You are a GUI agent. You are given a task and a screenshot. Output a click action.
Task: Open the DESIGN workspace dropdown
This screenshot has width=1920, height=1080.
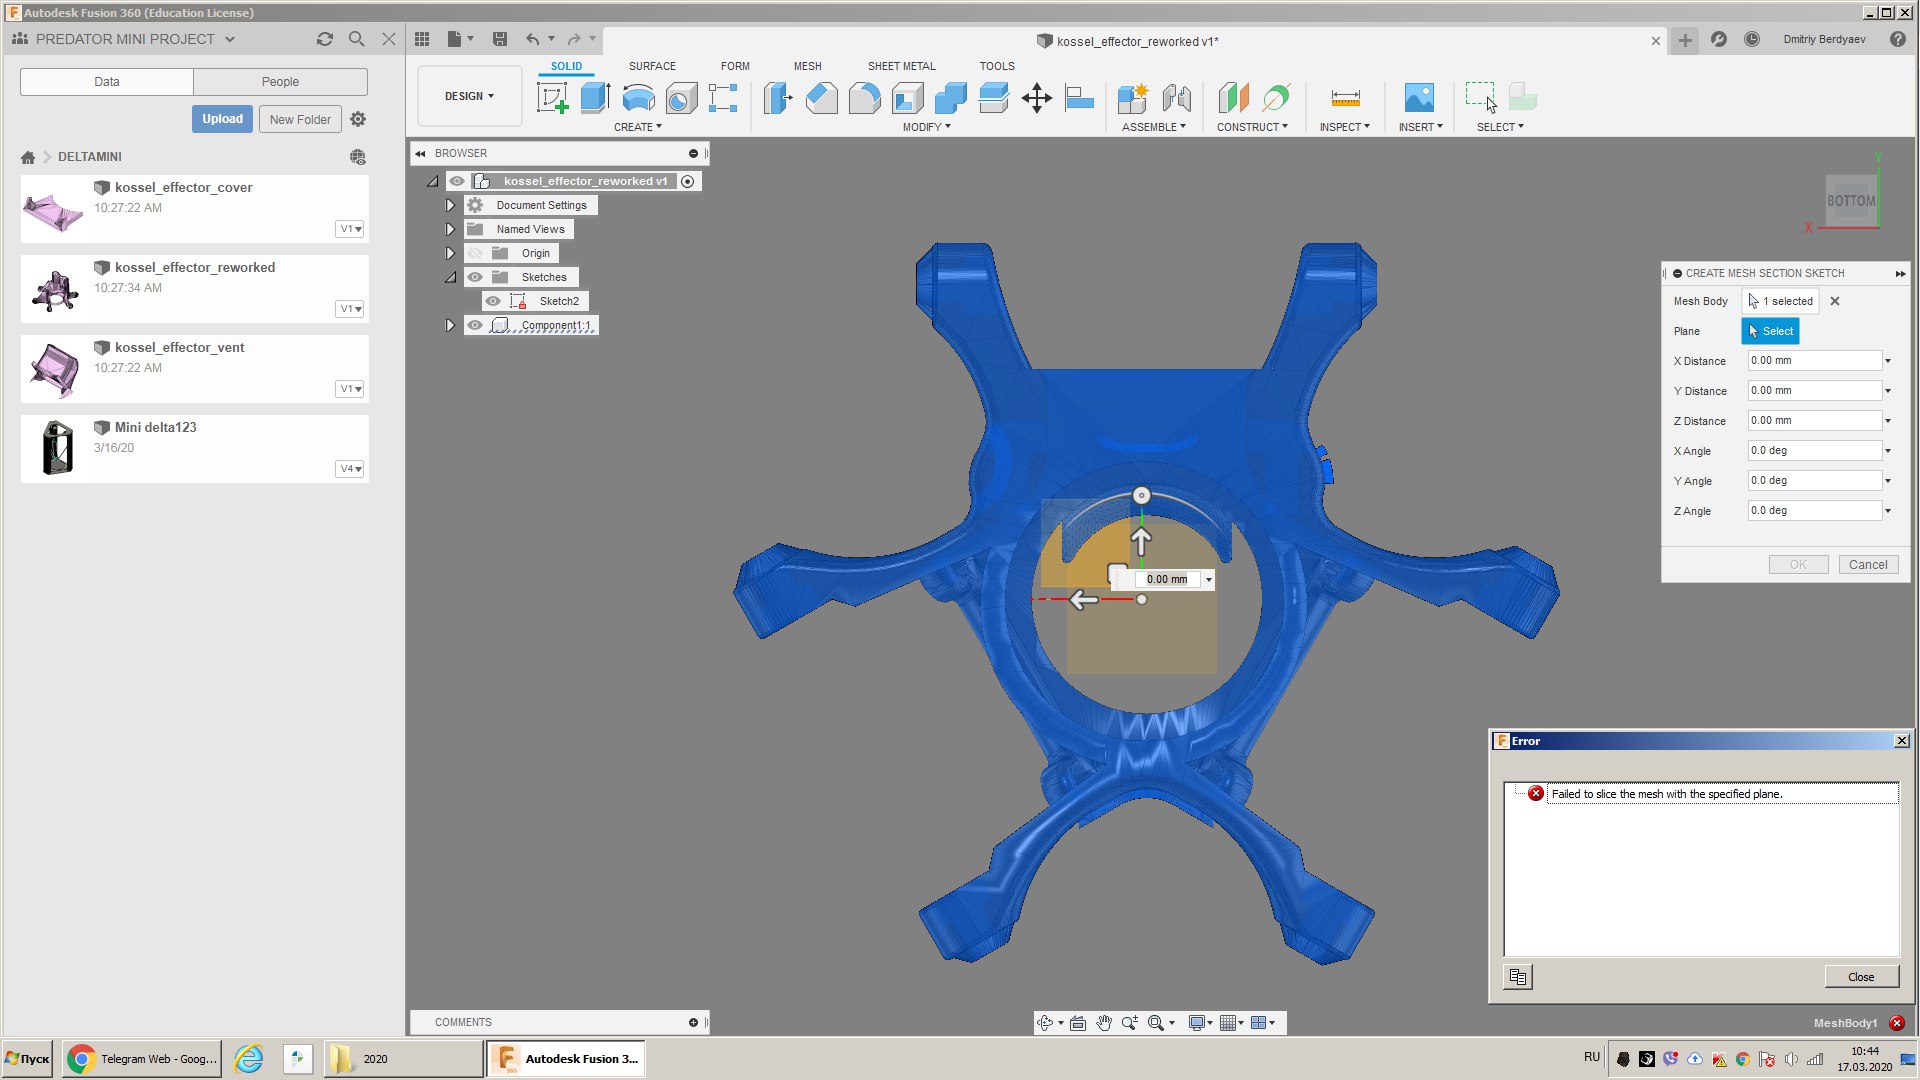coord(469,96)
